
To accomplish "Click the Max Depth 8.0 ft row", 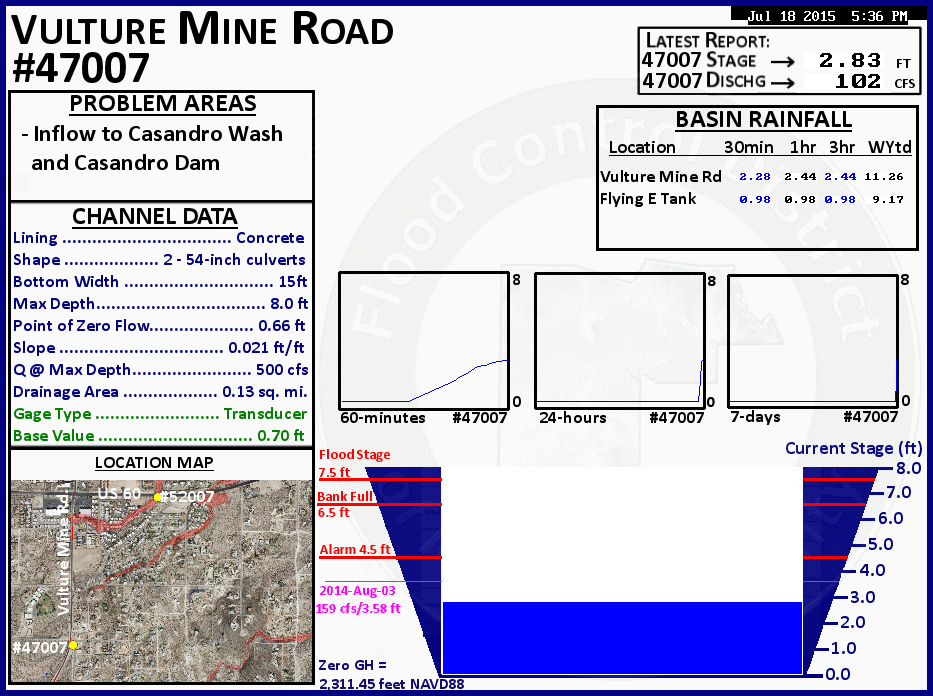I will tap(160, 303).
